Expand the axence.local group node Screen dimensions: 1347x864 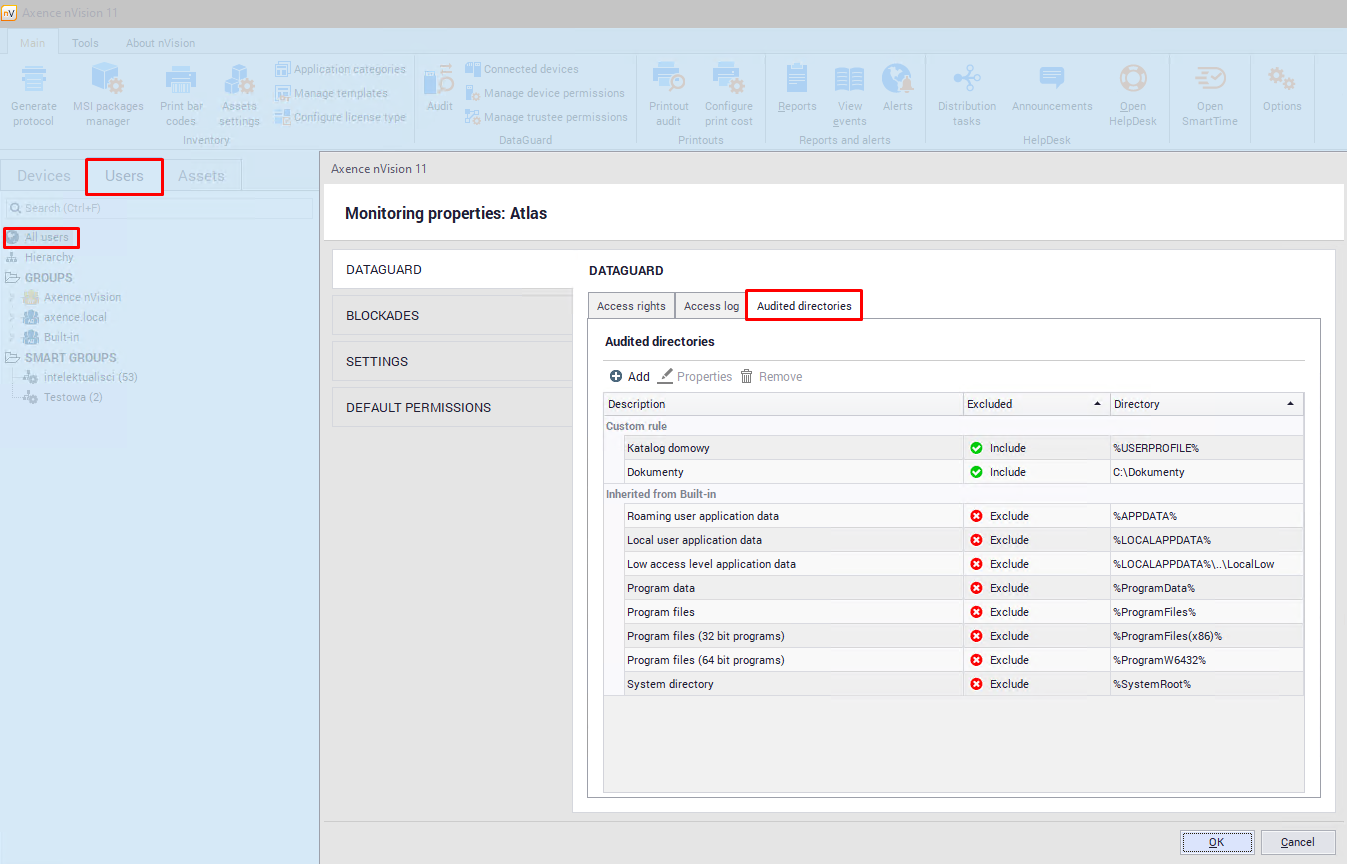coord(12,317)
